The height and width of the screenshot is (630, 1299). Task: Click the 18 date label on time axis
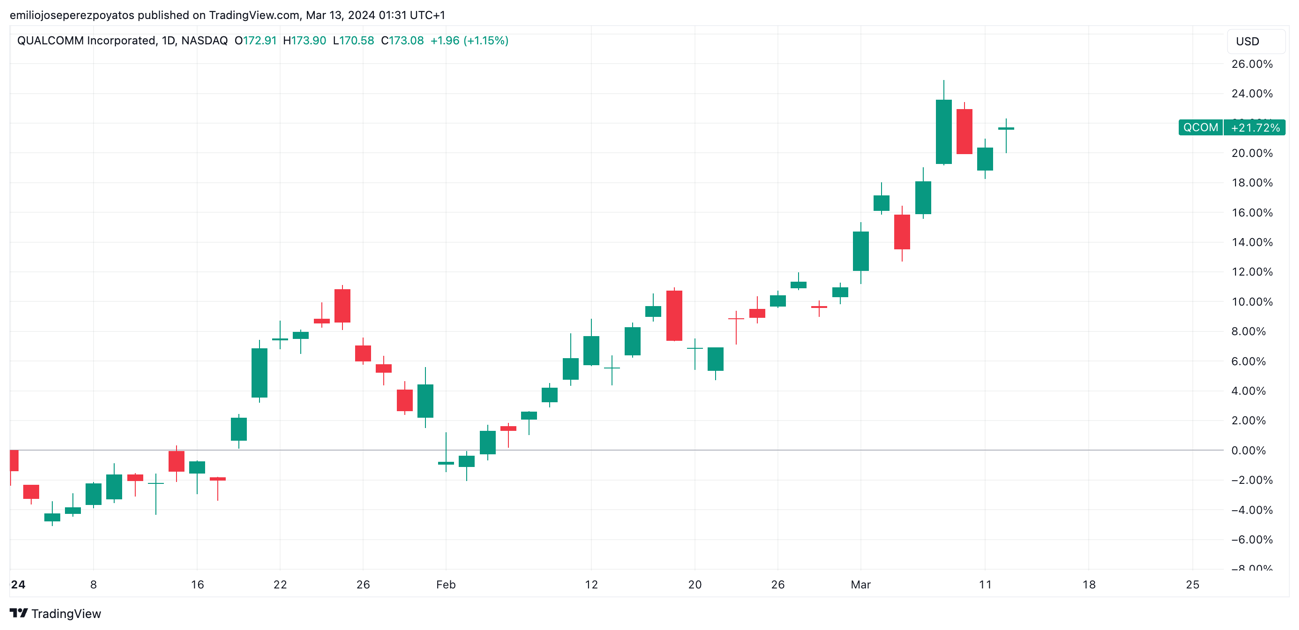pos(1088,585)
